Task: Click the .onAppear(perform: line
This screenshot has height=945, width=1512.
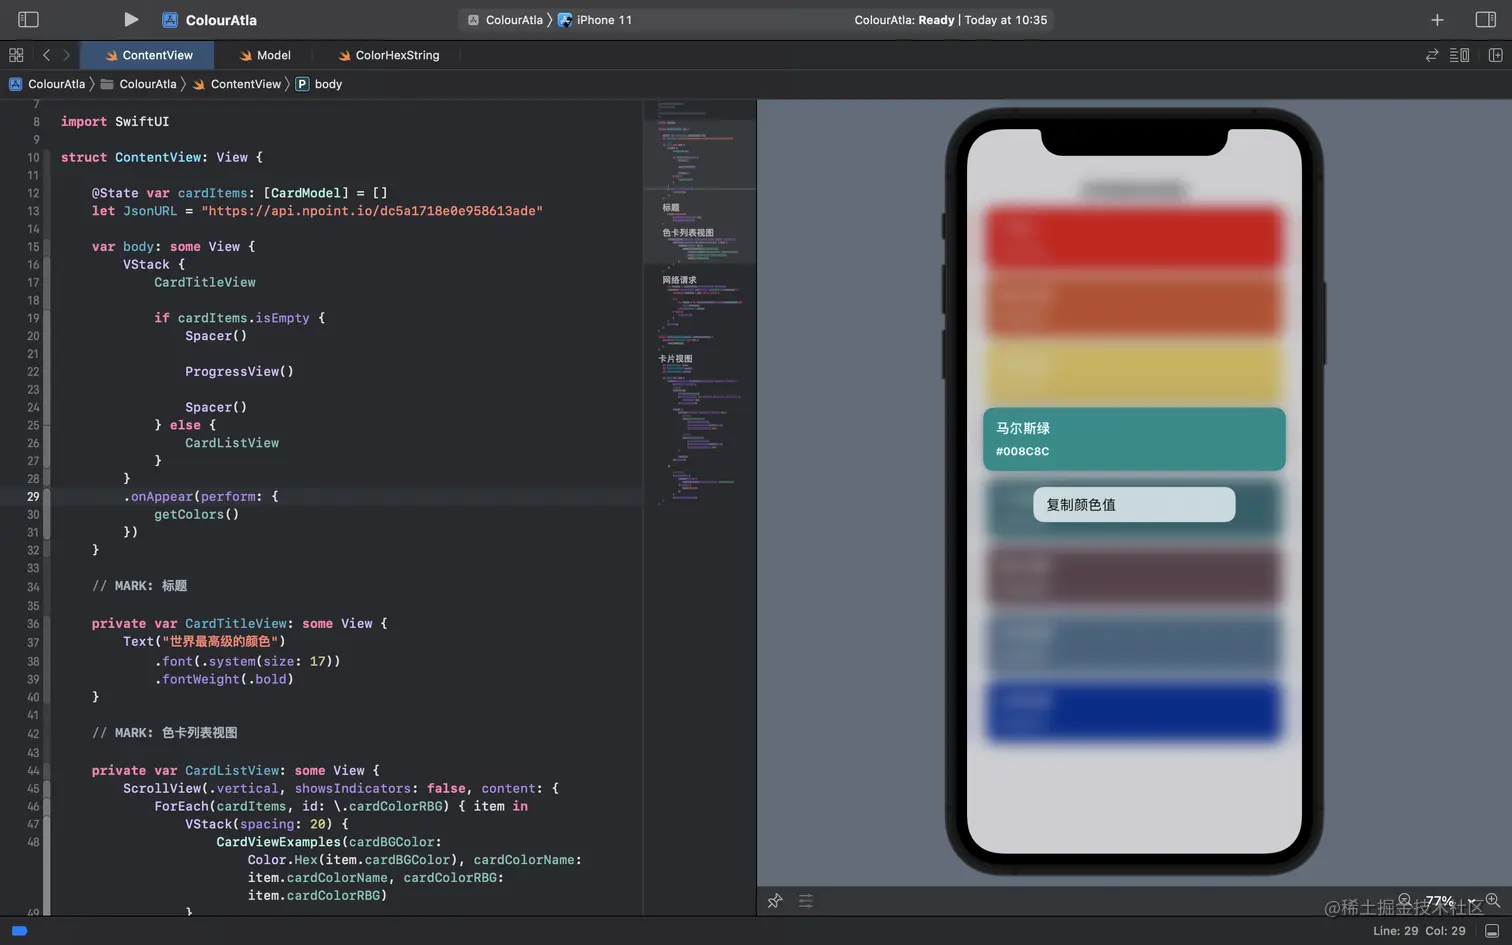Action: pos(201,497)
